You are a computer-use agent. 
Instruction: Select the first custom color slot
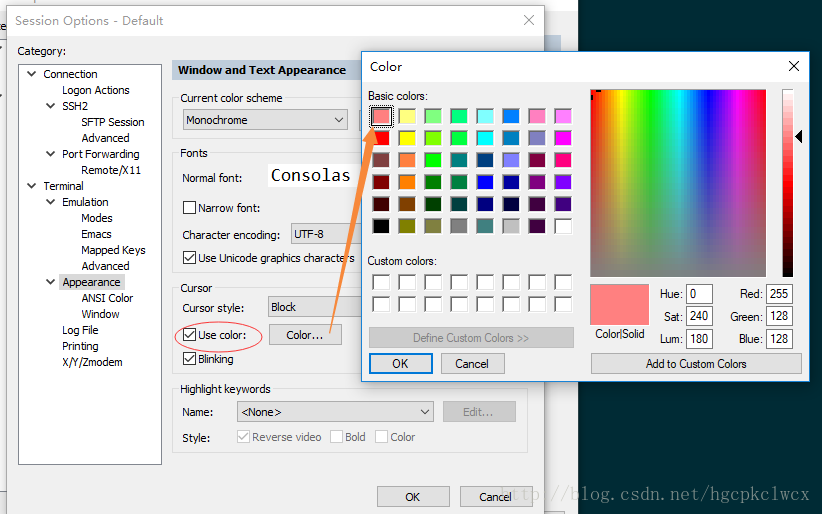click(381, 282)
